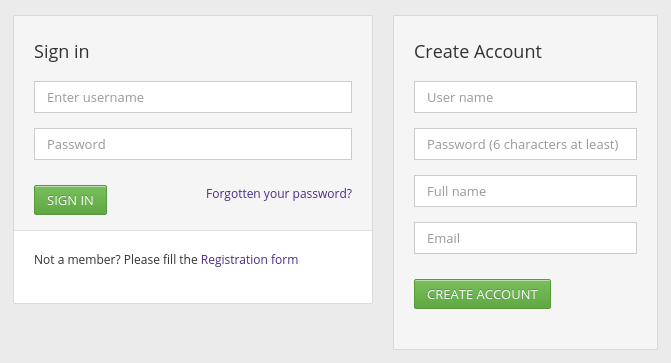Place cursor in the login username box
The height and width of the screenshot is (363, 671).
coord(193,97)
